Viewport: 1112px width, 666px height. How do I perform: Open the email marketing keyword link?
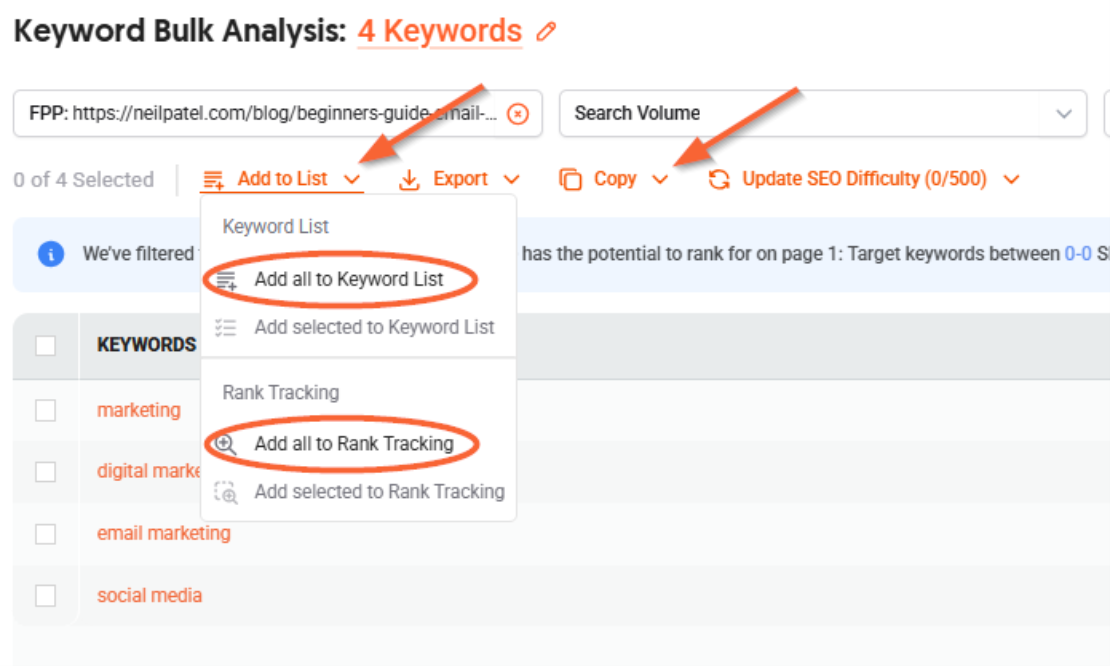tap(163, 533)
